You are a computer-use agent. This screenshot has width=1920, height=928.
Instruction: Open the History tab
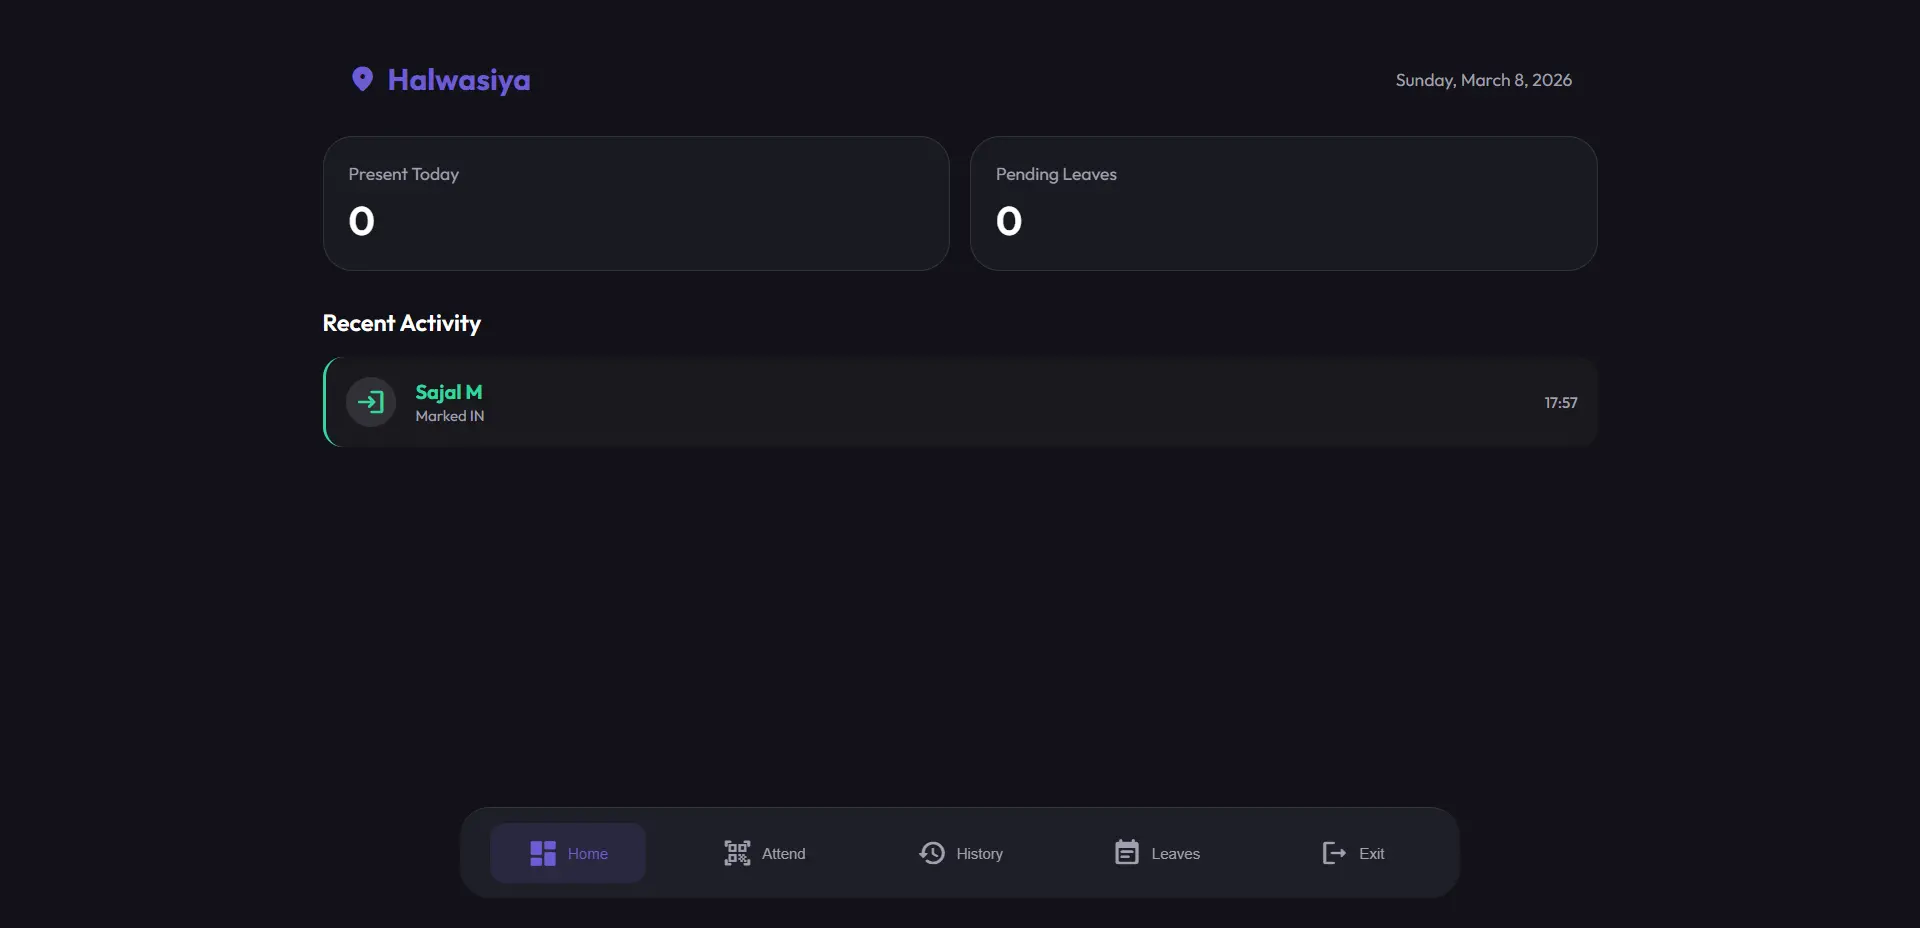coord(960,853)
